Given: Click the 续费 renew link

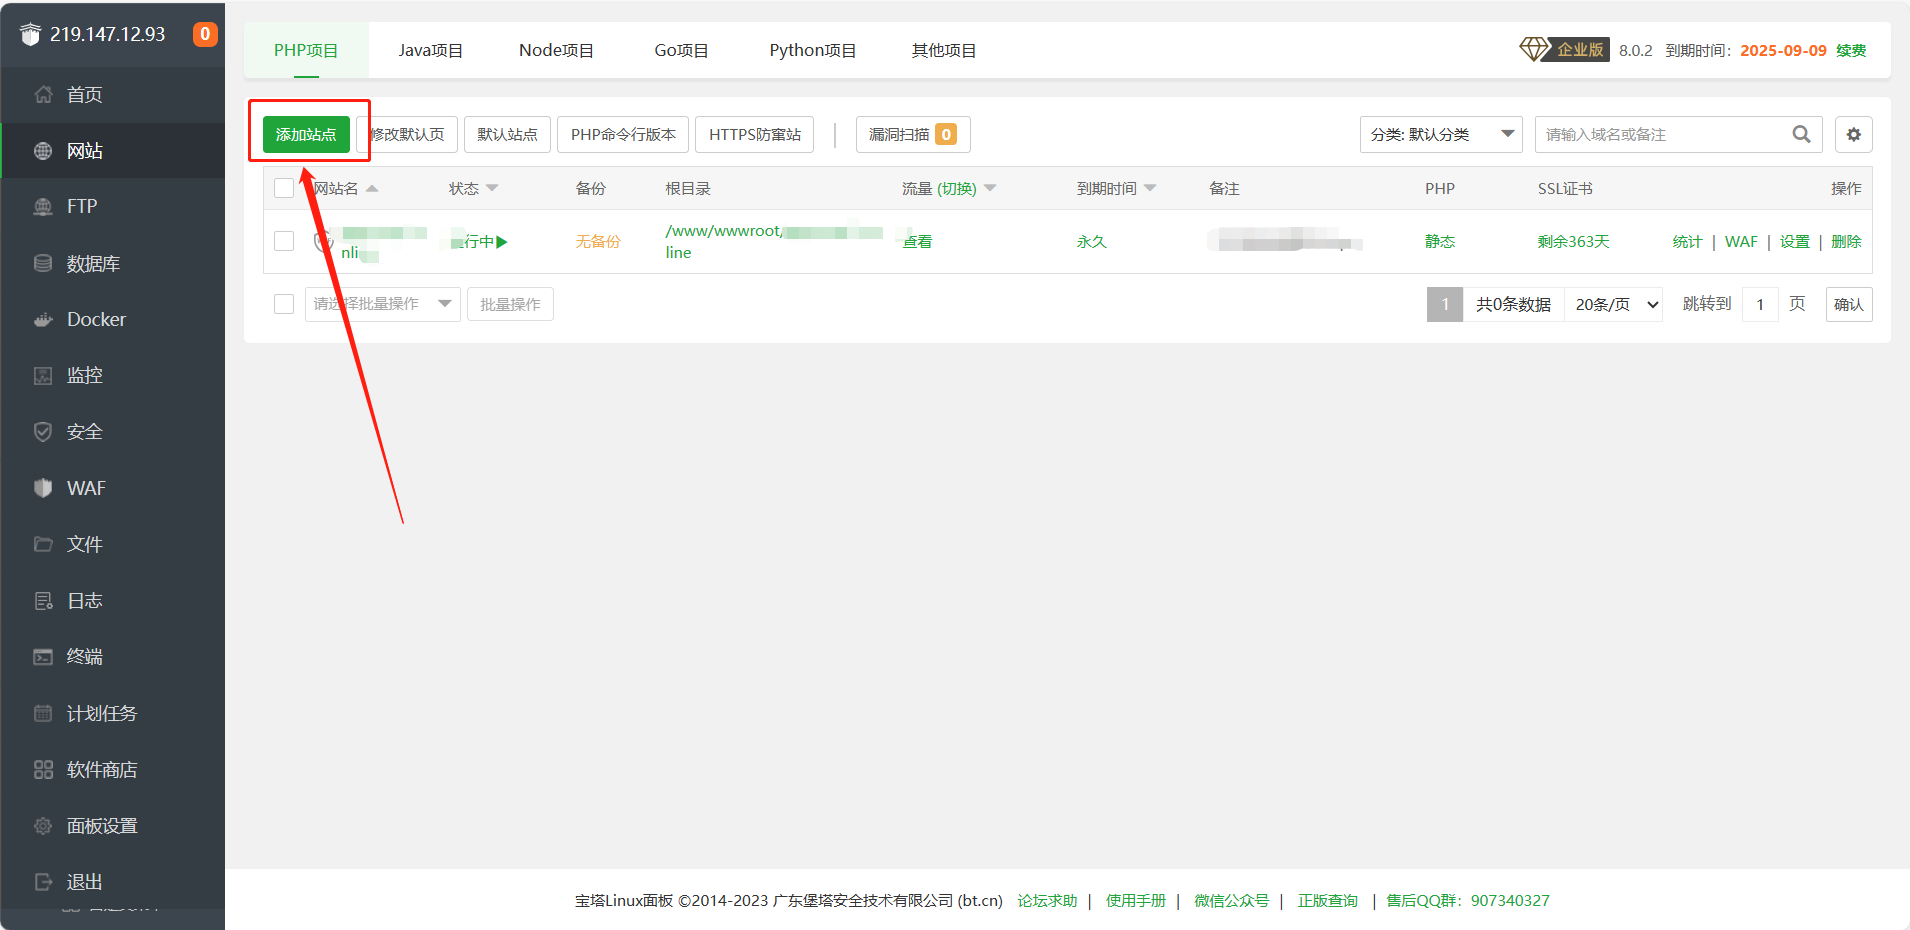Looking at the screenshot, I should pyautogui.click(x=1851, y=50).
